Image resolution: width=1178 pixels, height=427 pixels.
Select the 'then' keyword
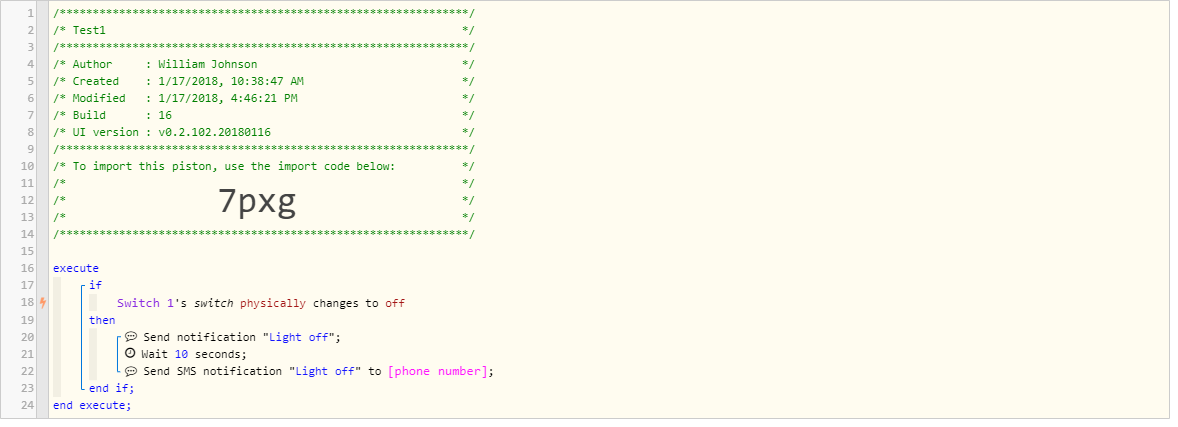click(x=102, y=319)
